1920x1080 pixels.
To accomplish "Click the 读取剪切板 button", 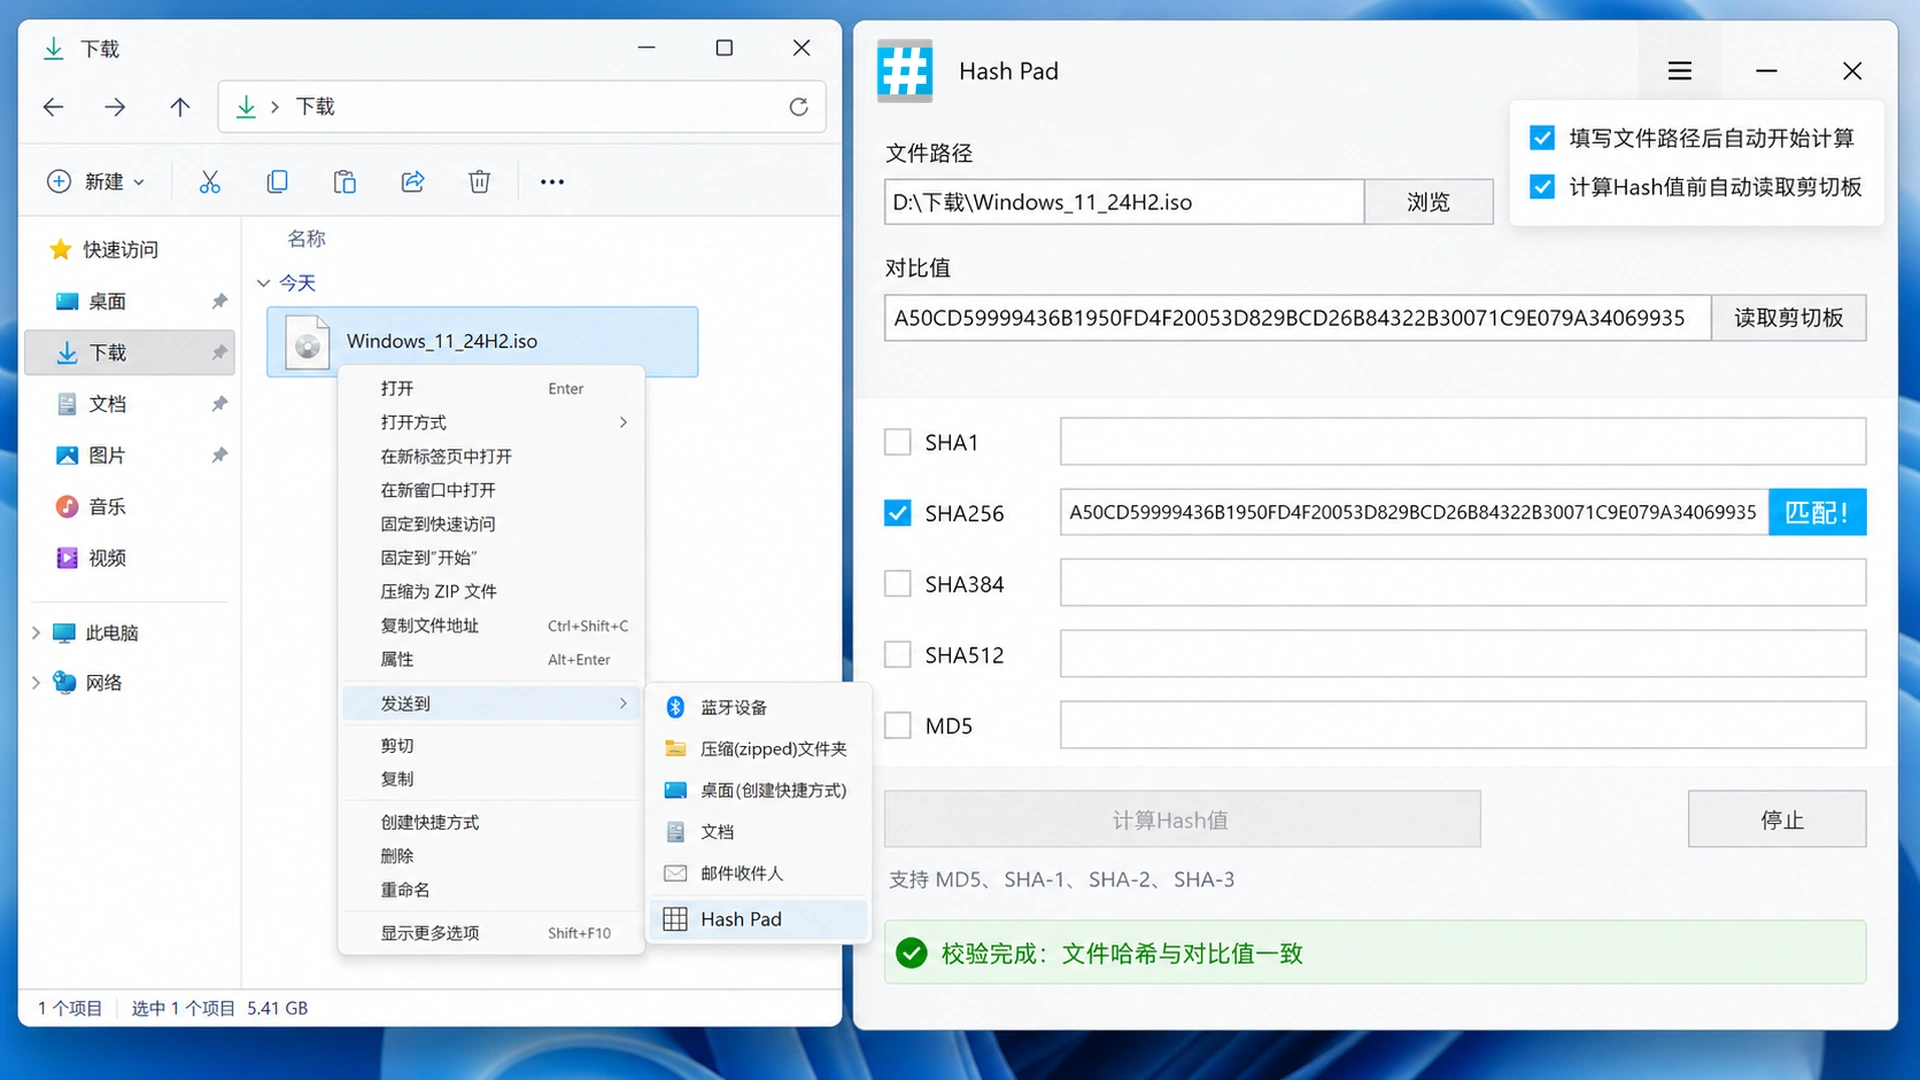I will pyautogui.click(x=1788, y=318).
